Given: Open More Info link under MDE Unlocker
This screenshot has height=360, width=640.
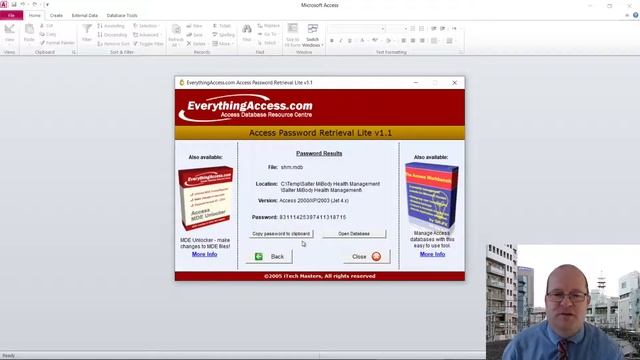Looking at the screenshot, I should (x=204, y=254).
